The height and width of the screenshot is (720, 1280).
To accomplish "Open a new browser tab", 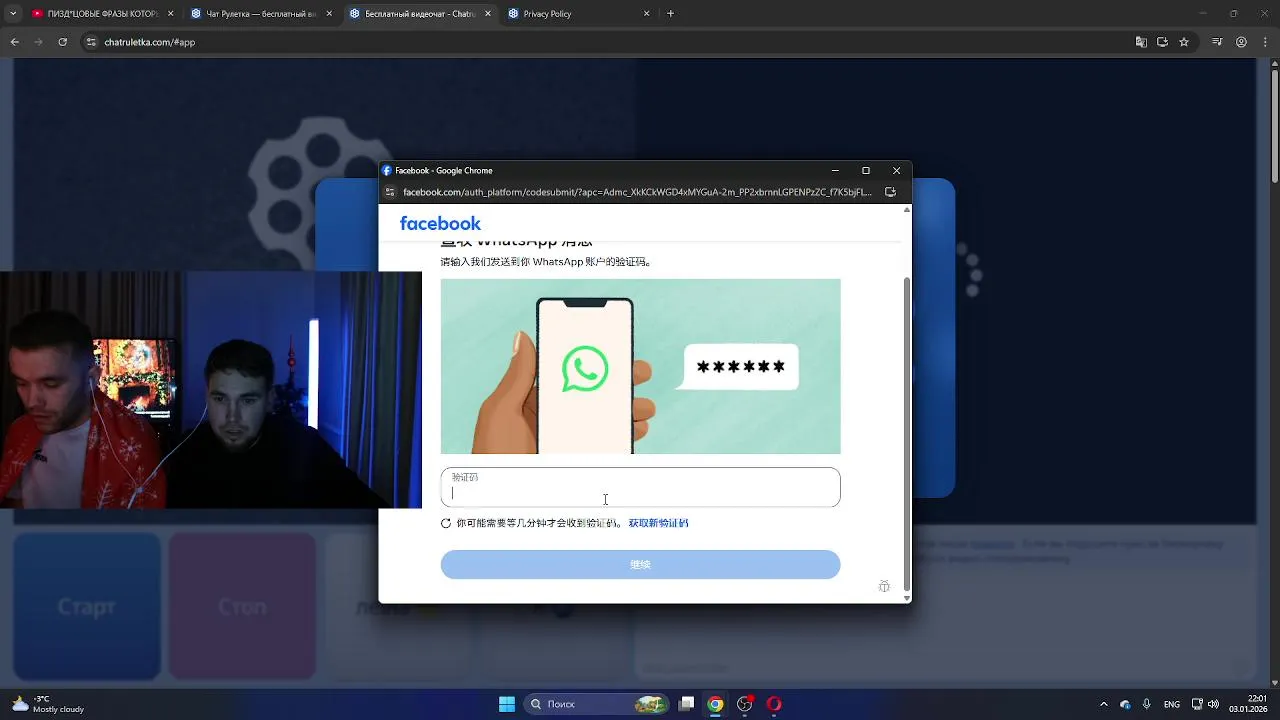I will click(670, 14).
